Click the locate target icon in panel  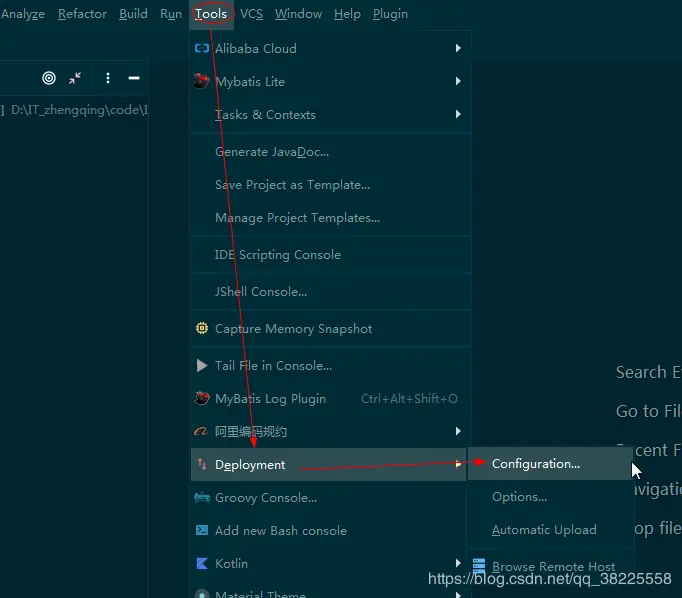pos(49,78)
